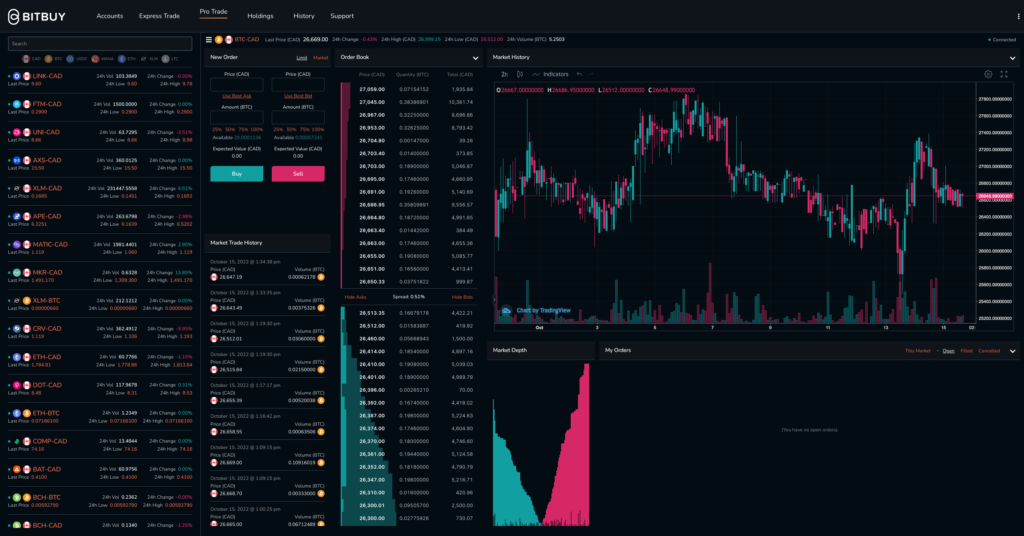Click the Bitcoin icon in the header
Image resolution: width=1024 pixels, height=536 pixels.
click(219, 40)
